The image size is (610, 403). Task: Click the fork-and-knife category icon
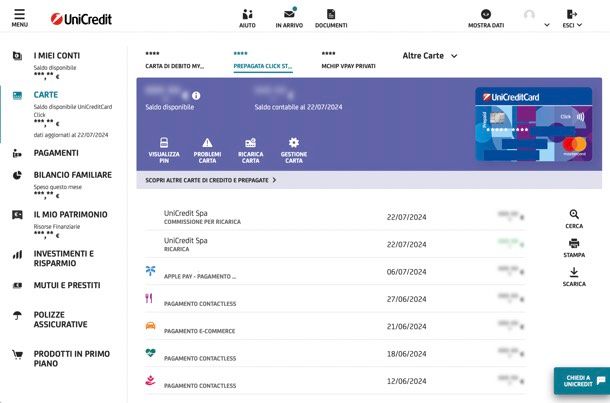click(149, 298)
